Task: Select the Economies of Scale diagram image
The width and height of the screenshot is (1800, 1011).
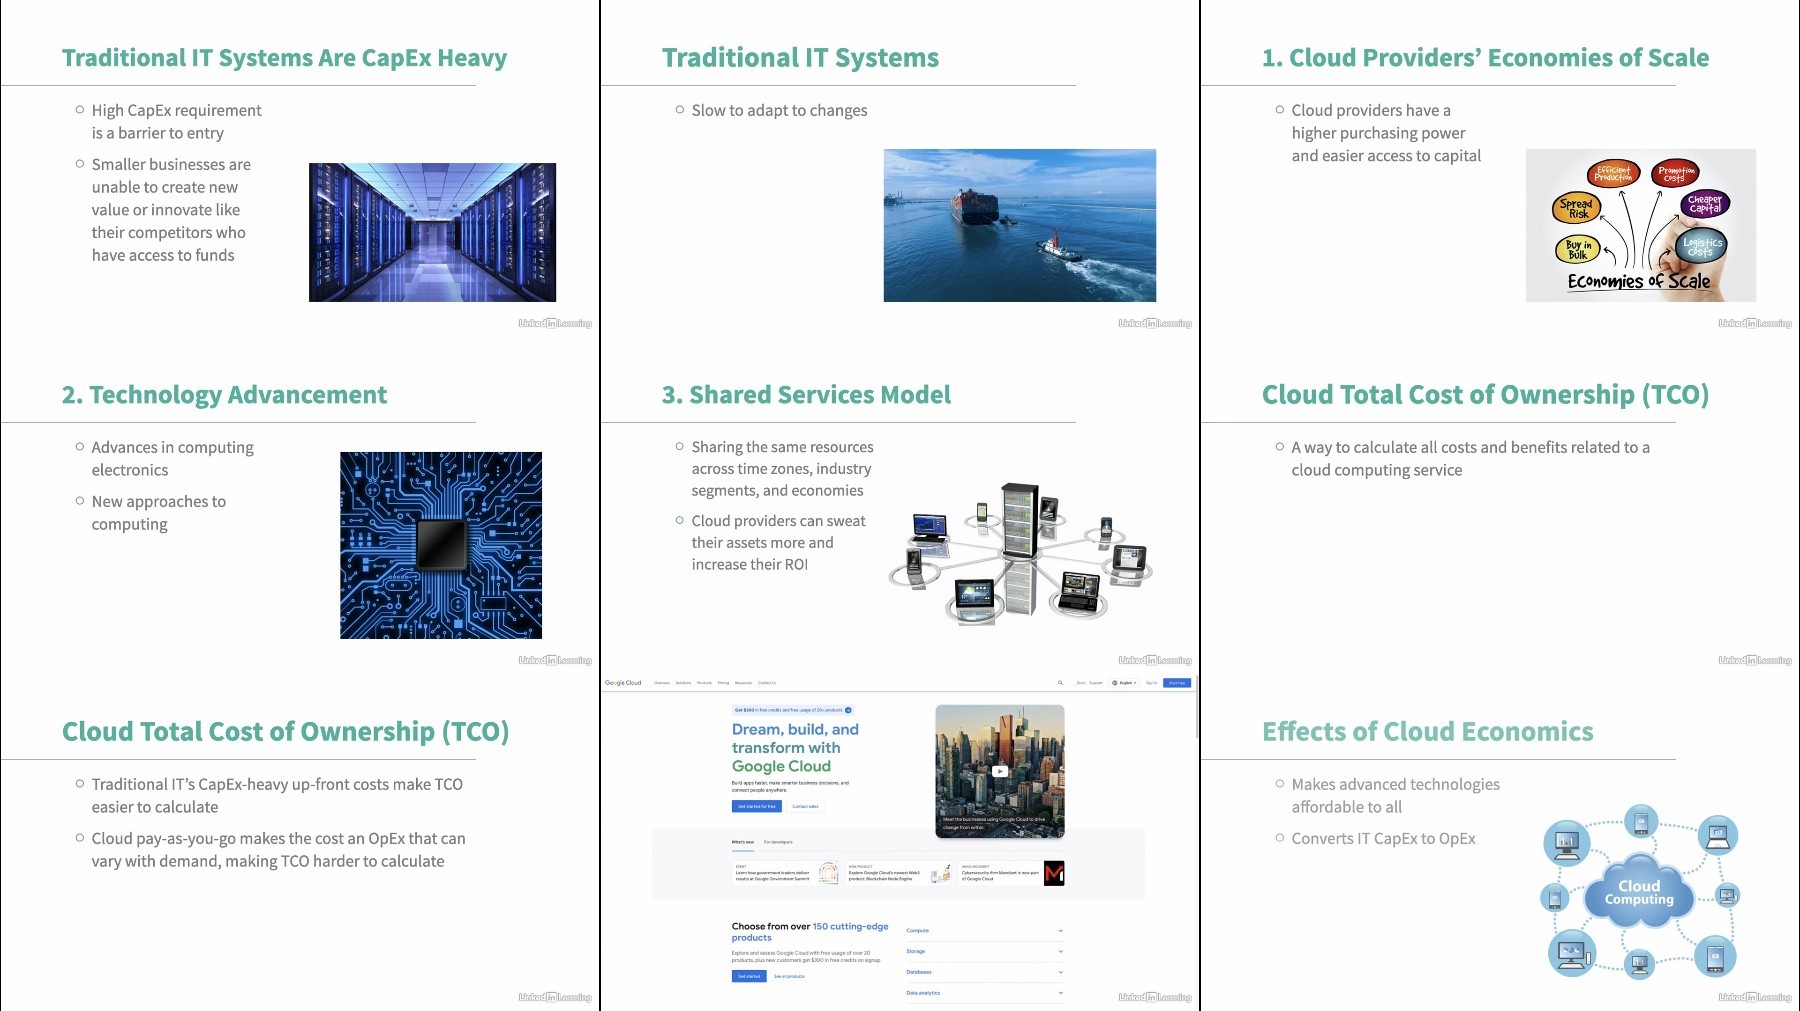Action: pos(1641,225)
